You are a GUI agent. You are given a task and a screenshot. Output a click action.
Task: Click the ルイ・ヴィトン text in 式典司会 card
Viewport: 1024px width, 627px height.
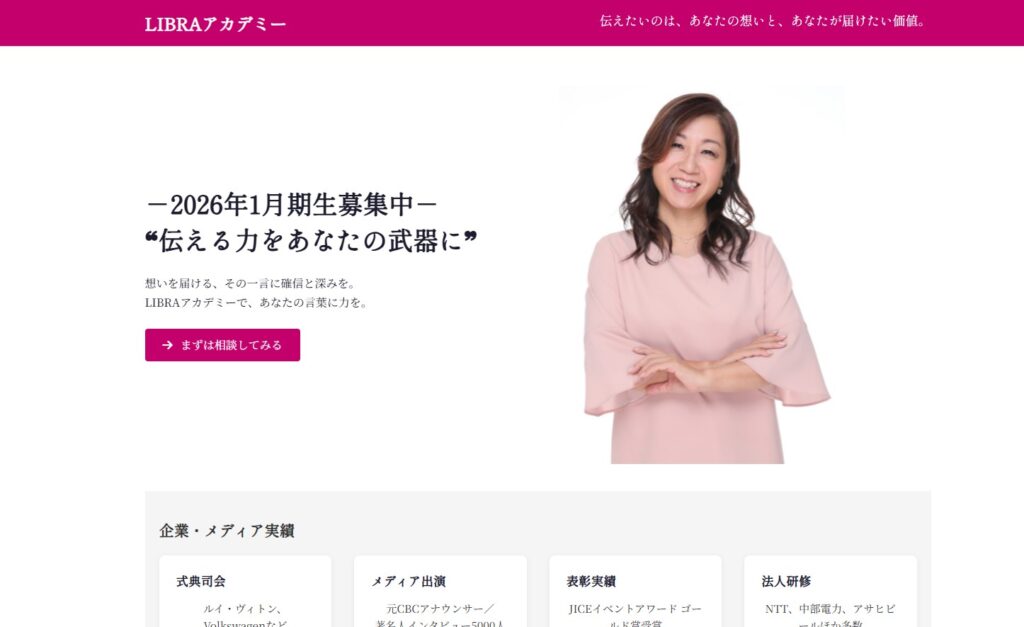pyautogui.click(x=238, y=609)
